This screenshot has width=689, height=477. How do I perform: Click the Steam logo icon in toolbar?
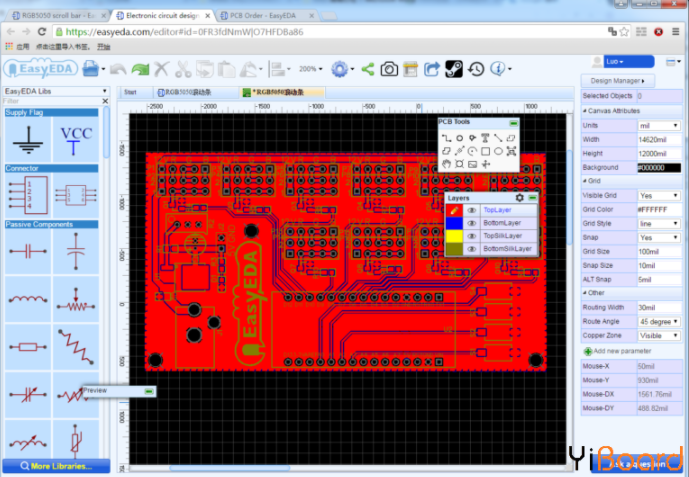pyautogui.click(x=454, y=69)
